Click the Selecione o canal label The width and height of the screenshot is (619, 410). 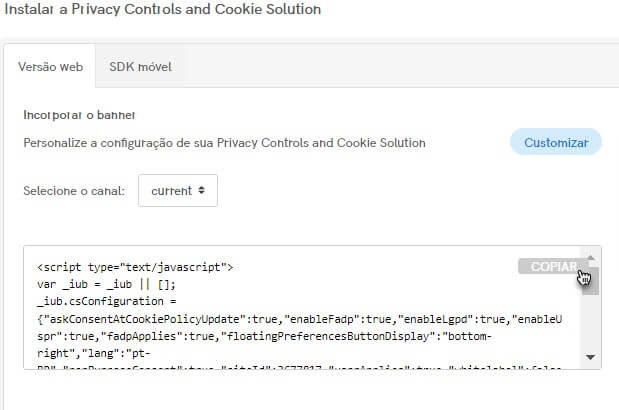tap(74, 191)
